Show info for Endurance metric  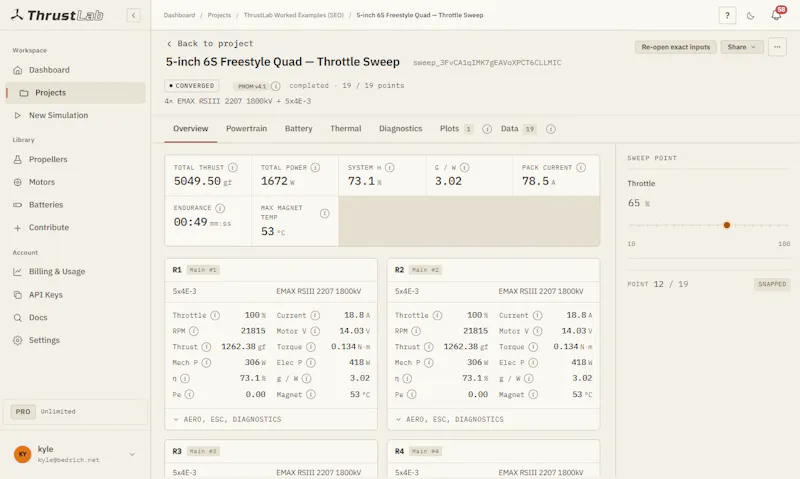tap(220, 208)
